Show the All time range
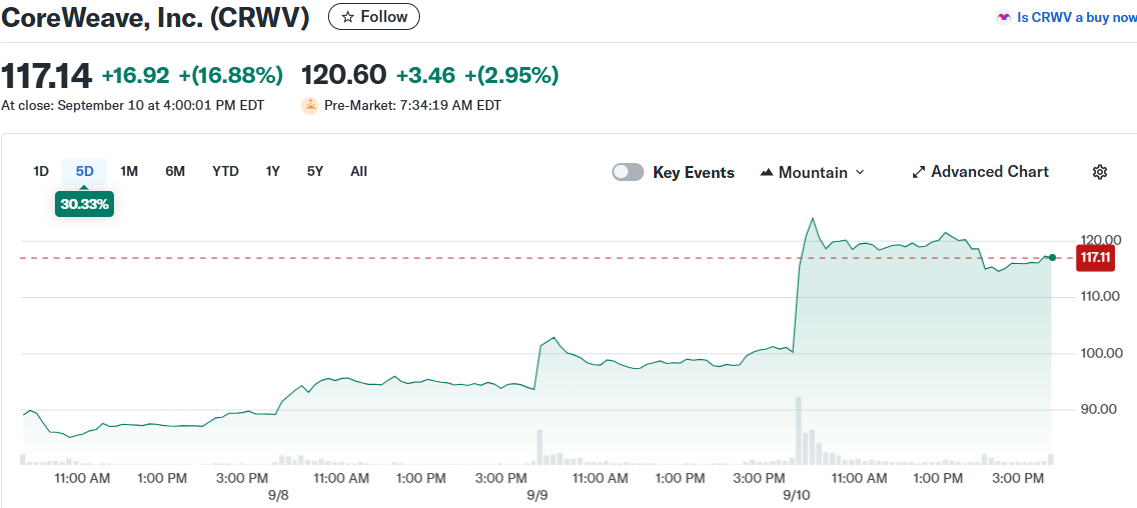 [x=358, y=172]
